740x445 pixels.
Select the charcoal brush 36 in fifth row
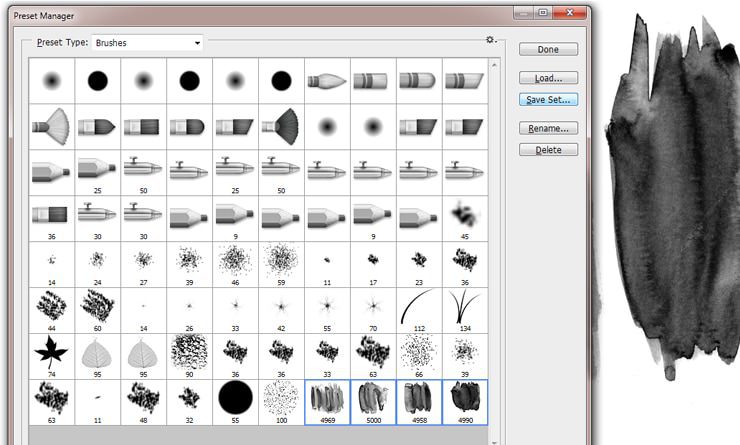[x=464, y=265]
